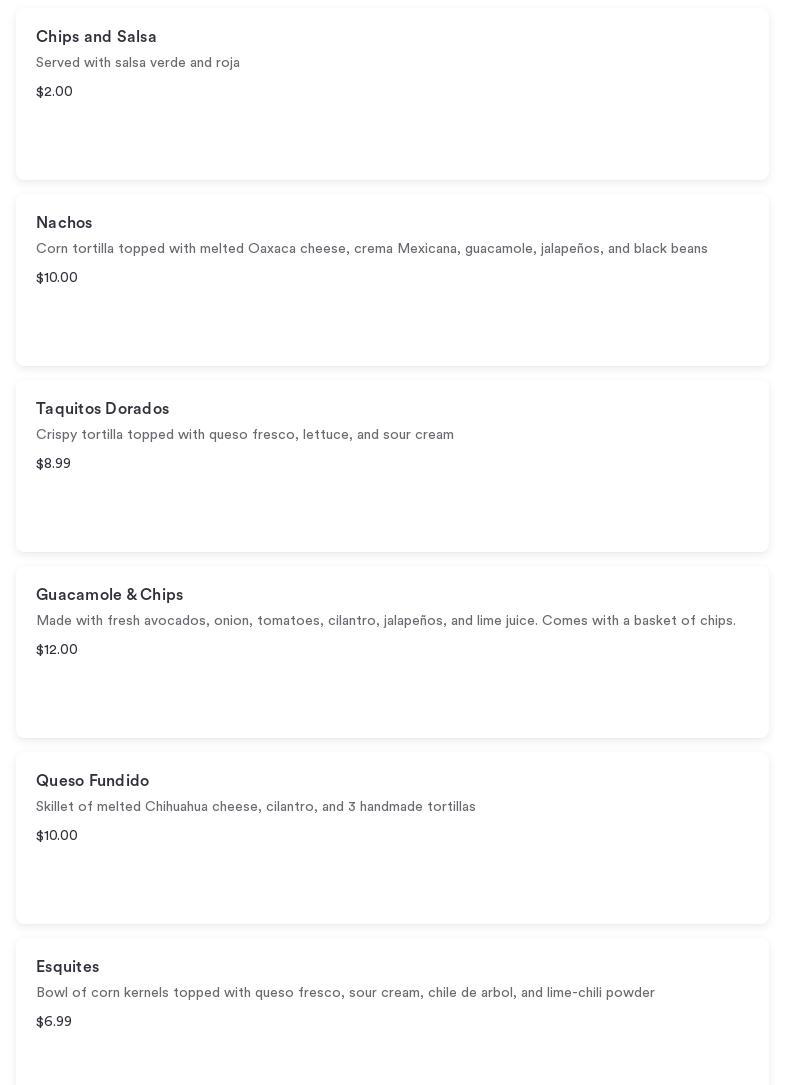Screen dimensions: 785x1085
Task: Click the 'Served with salsa verde and roja' description
Action: point(138,63)
